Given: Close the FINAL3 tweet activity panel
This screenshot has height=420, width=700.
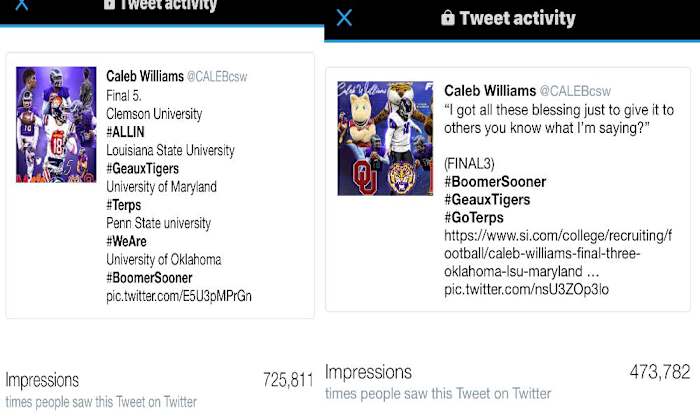Looking at the screenshot, I should click(x=344, y=18).
